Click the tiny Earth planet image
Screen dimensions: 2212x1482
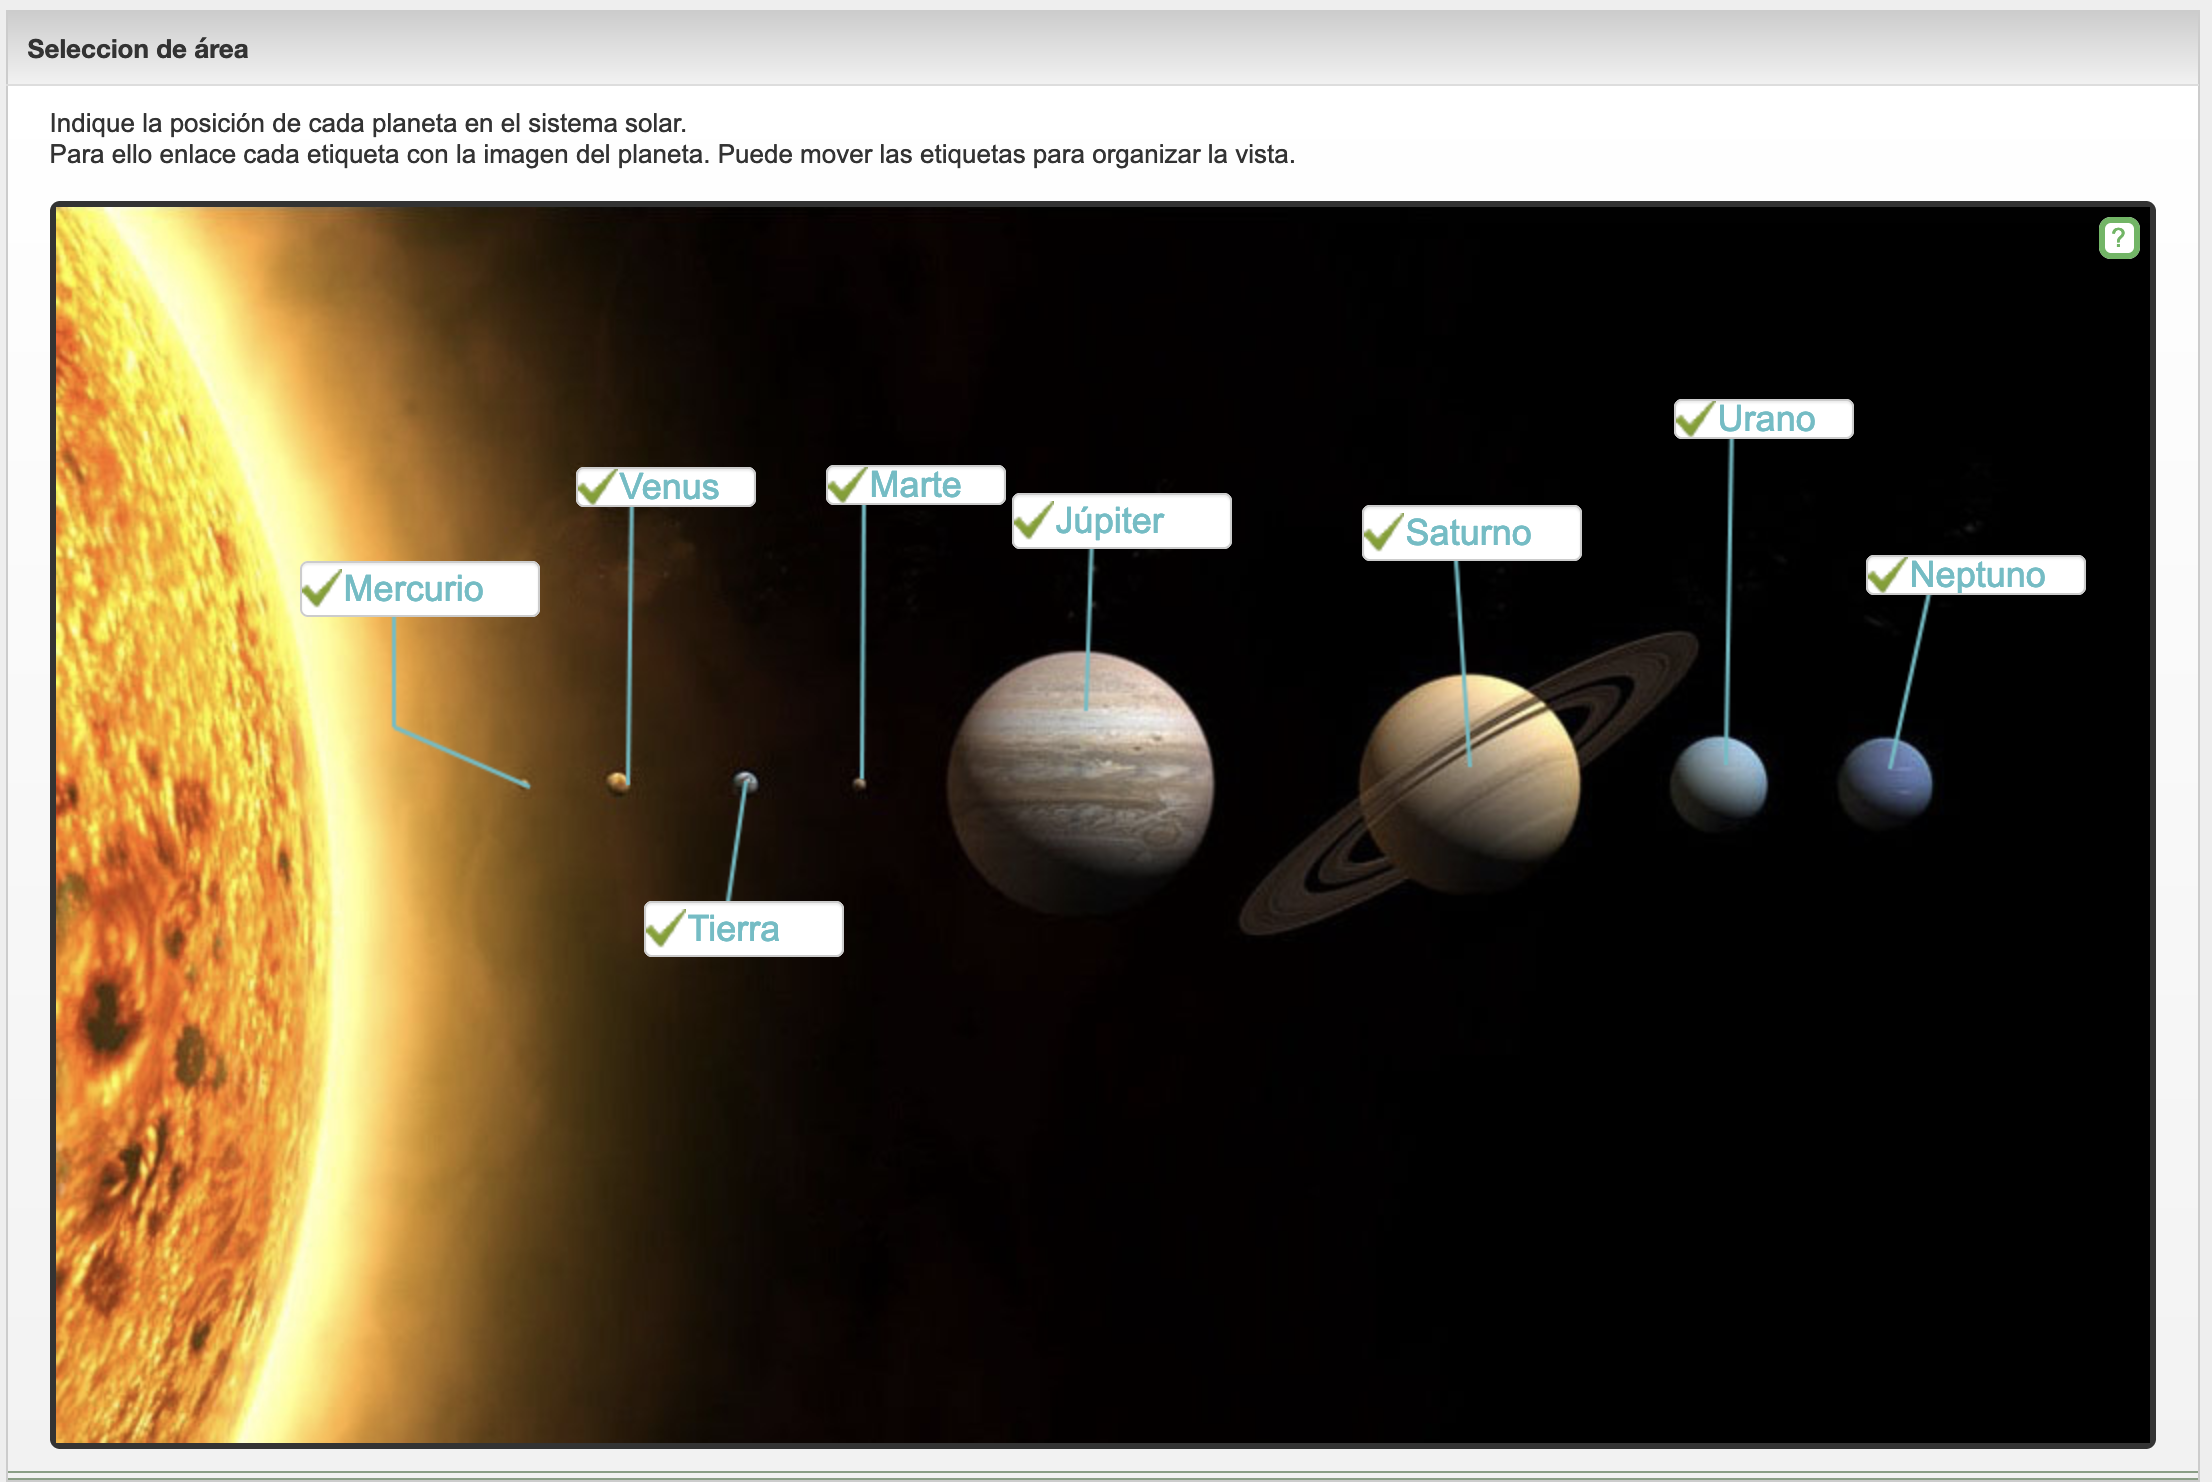click(x=746, y=782)
